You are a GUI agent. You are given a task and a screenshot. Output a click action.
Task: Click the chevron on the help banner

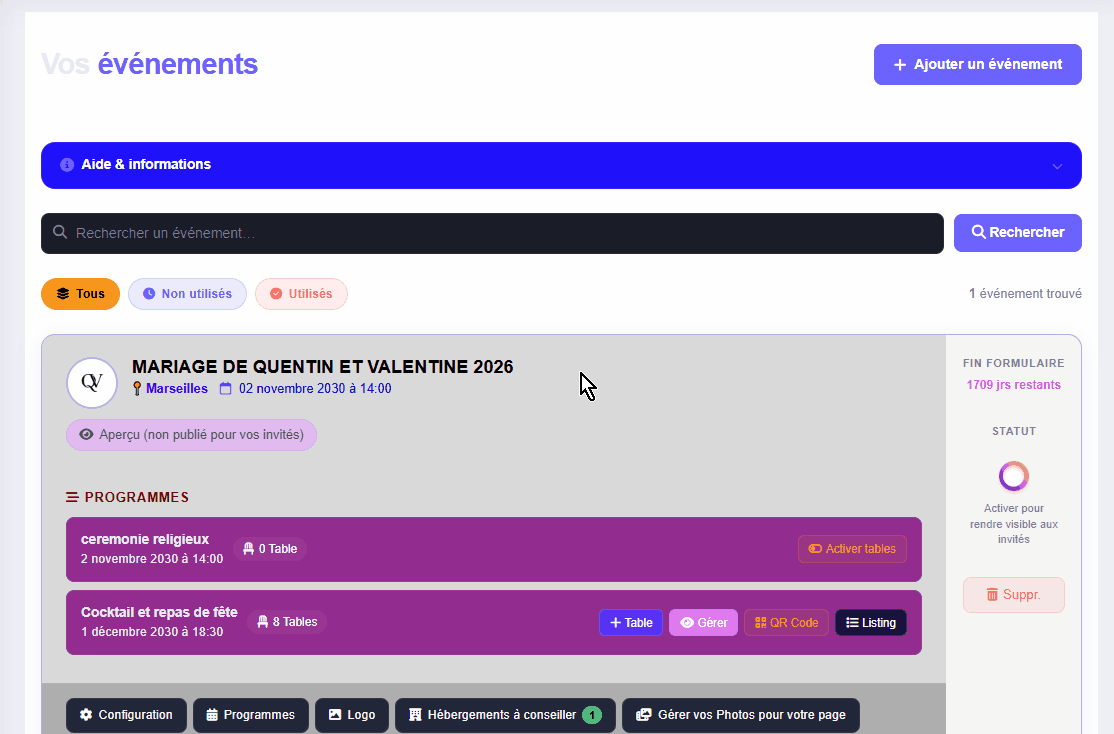pyautogui.click(x=1057, y=166)
